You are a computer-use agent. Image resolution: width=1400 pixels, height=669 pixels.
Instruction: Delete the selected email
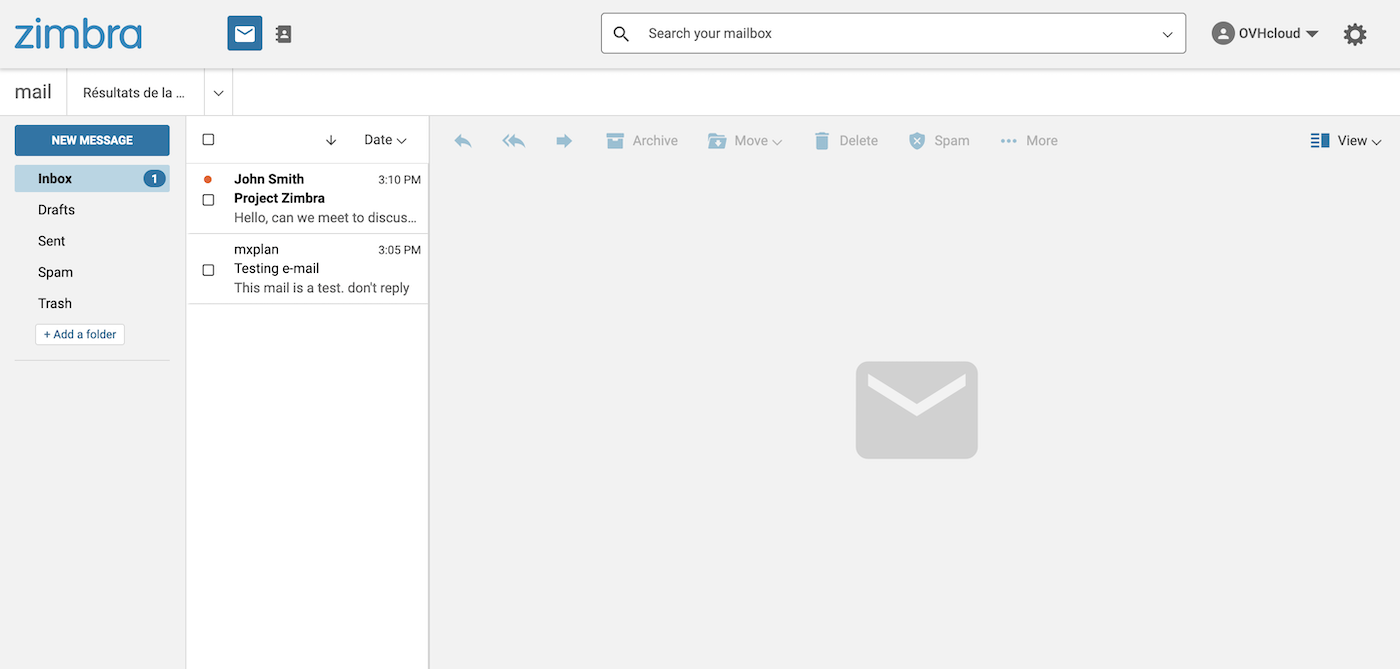pos(845,140)
